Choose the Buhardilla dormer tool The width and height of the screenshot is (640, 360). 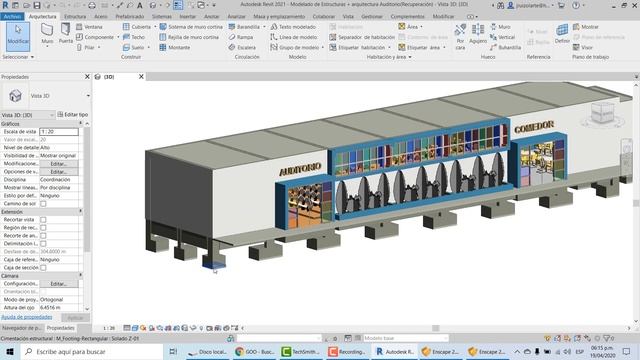pos(505,47)
